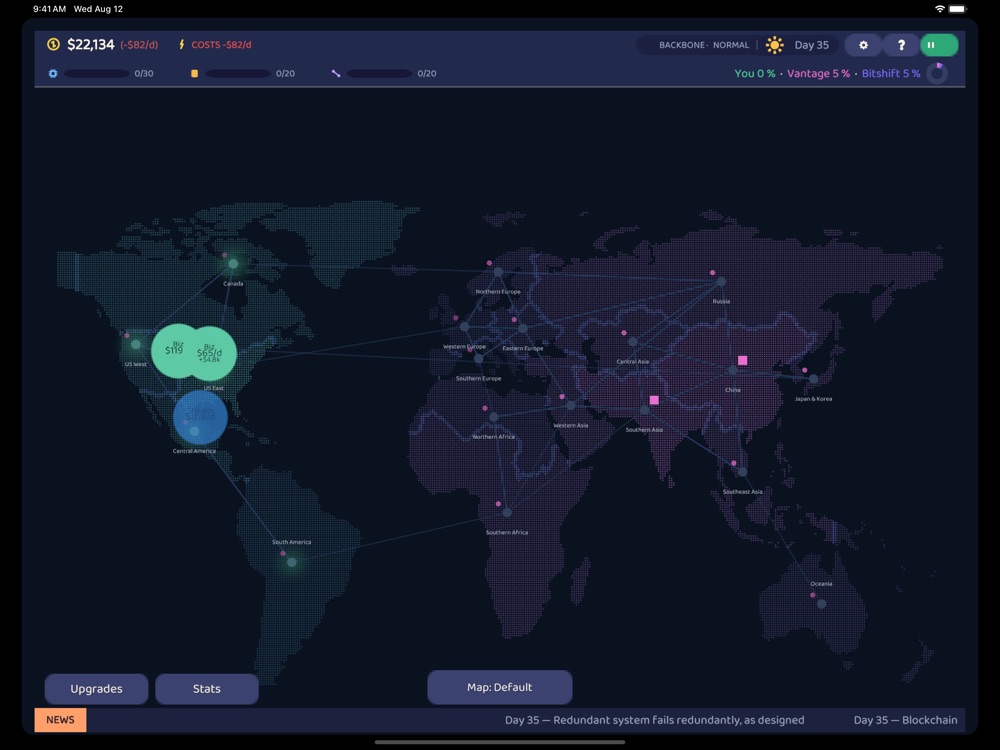Image resolution: width=1000 pixels, height=750 pixels.
Task: Click the Day 35 — Blockchain headline
Action: click(x=906, y=720)
